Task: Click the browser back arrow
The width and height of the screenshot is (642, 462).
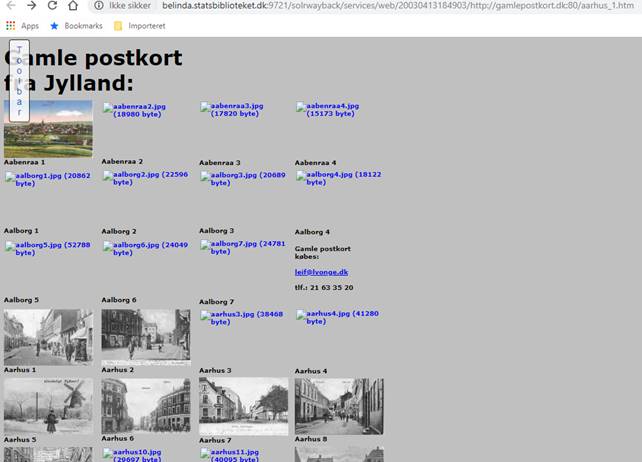Action: click(x=11, y=6)
